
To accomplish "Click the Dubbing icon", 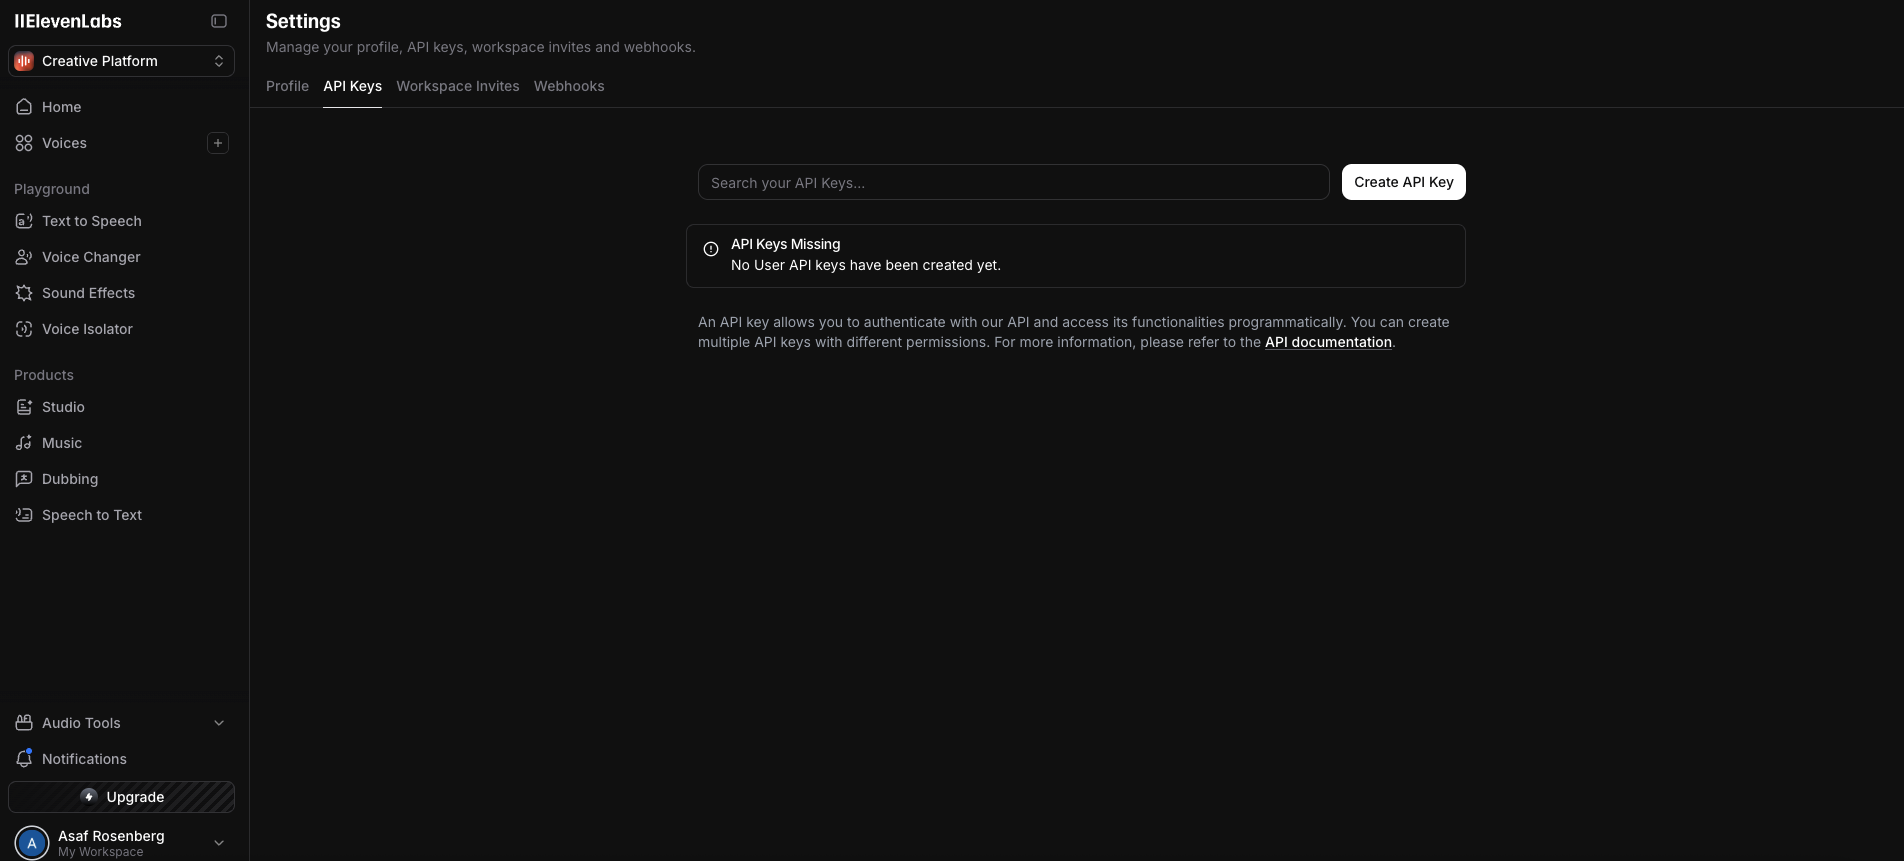I will (24, 479).
